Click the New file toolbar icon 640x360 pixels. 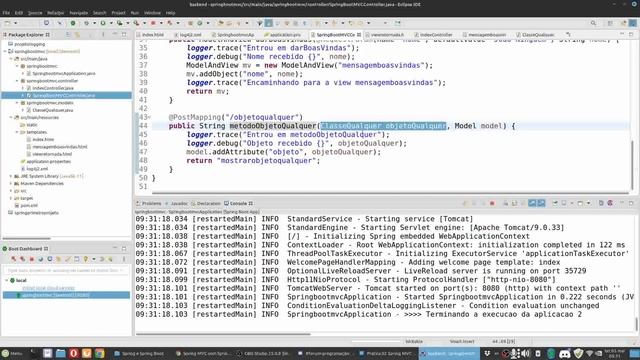click(7, 23)
